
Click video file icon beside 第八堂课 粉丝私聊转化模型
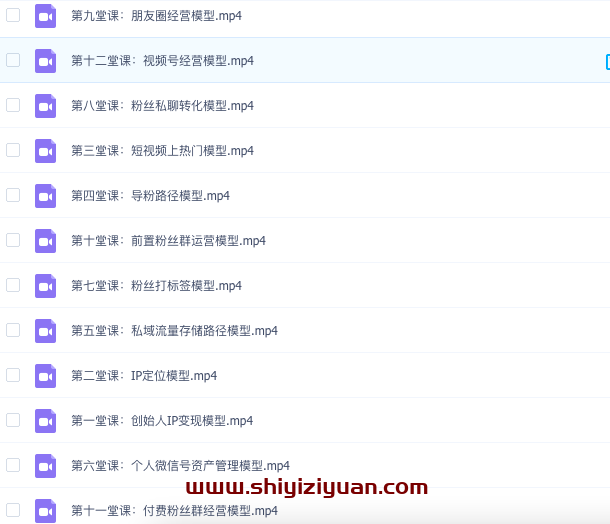(45, 106)
